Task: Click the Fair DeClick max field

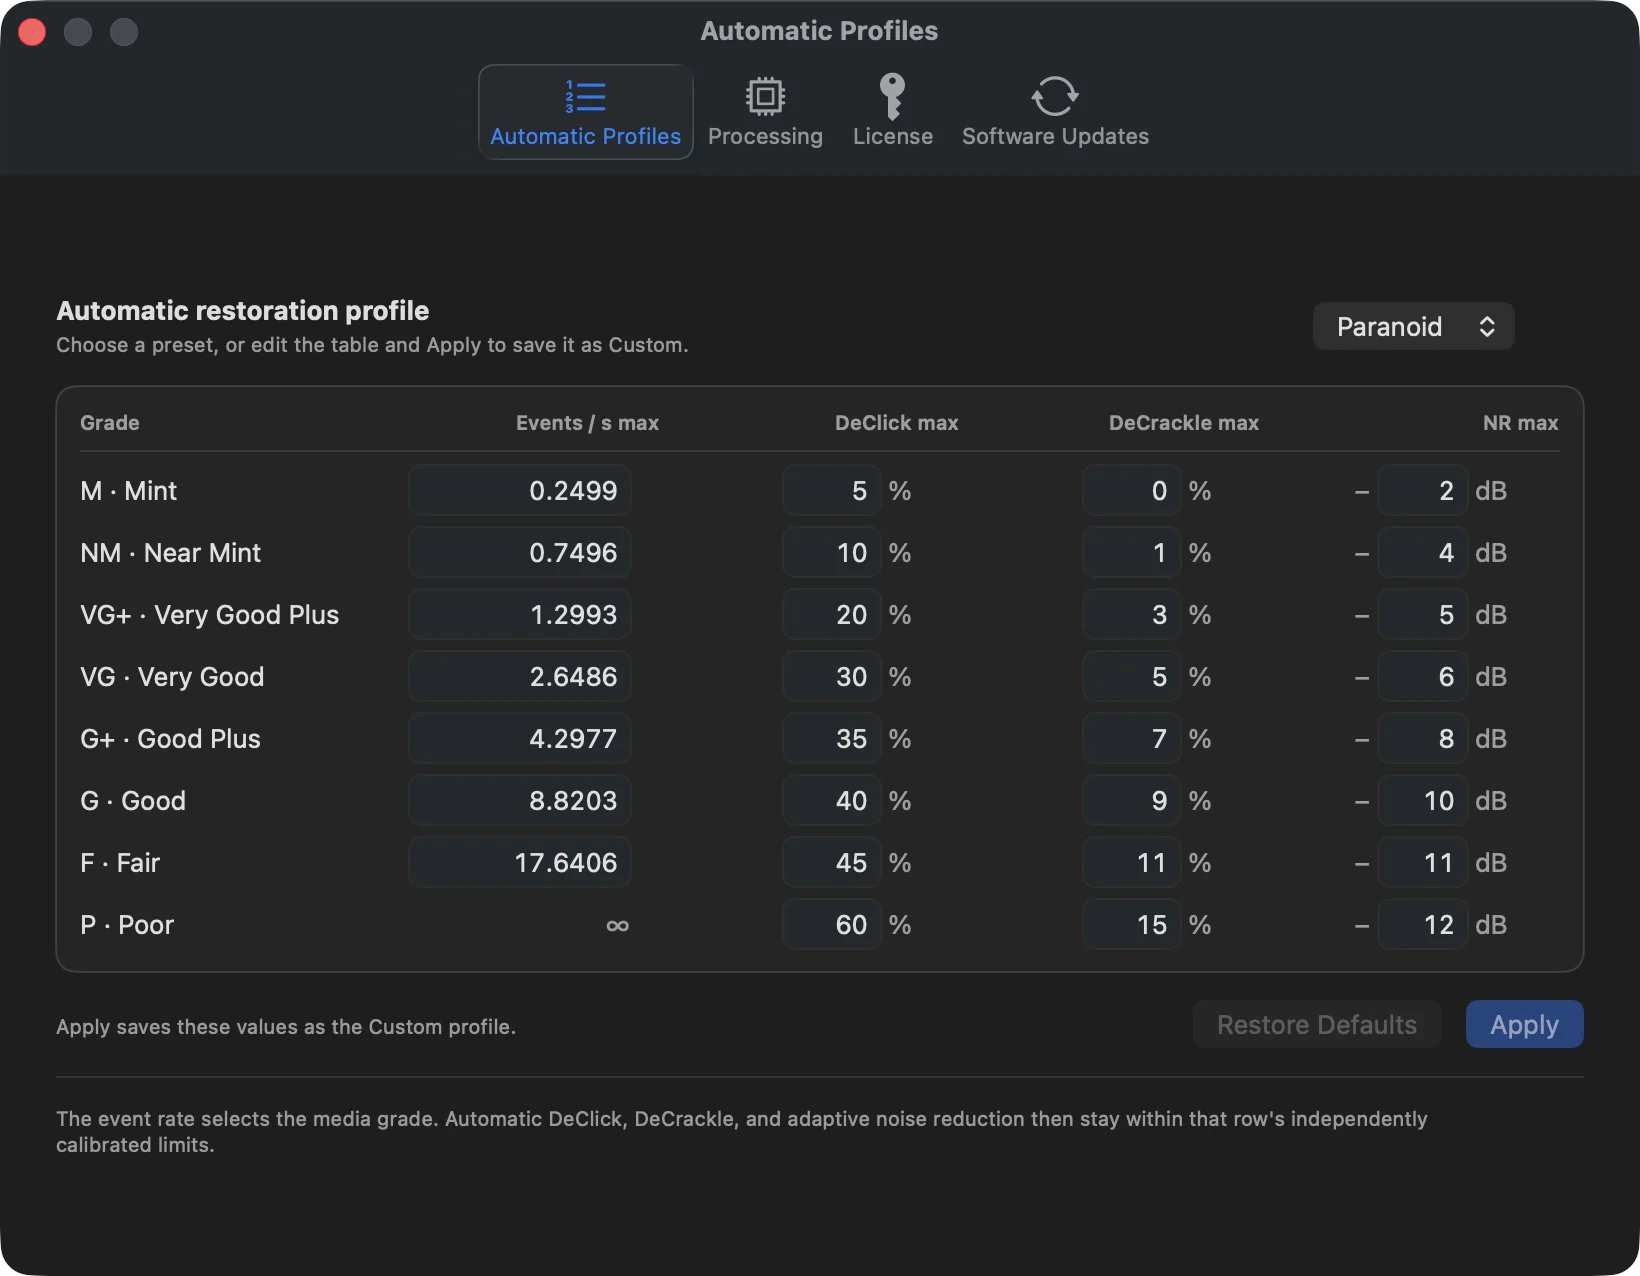Action: point(831,862)
